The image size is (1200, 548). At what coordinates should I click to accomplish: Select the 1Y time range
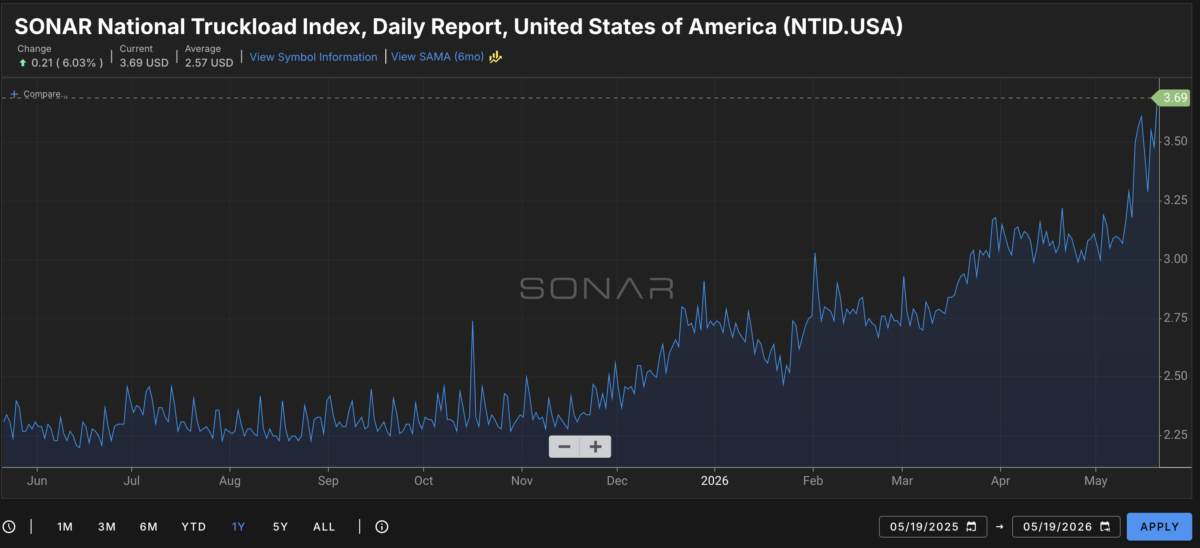coord(238,527)
